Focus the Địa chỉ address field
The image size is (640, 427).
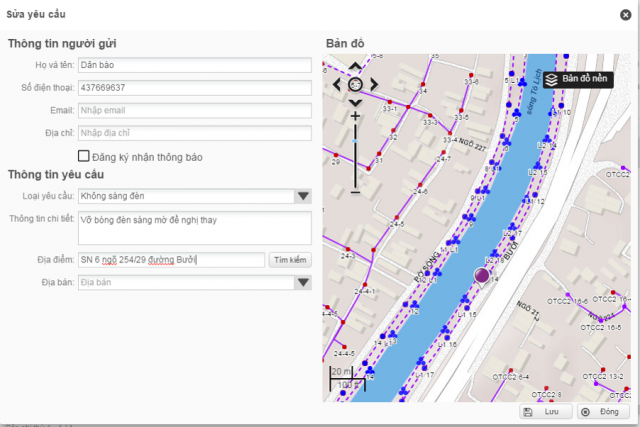coord(195,132)
